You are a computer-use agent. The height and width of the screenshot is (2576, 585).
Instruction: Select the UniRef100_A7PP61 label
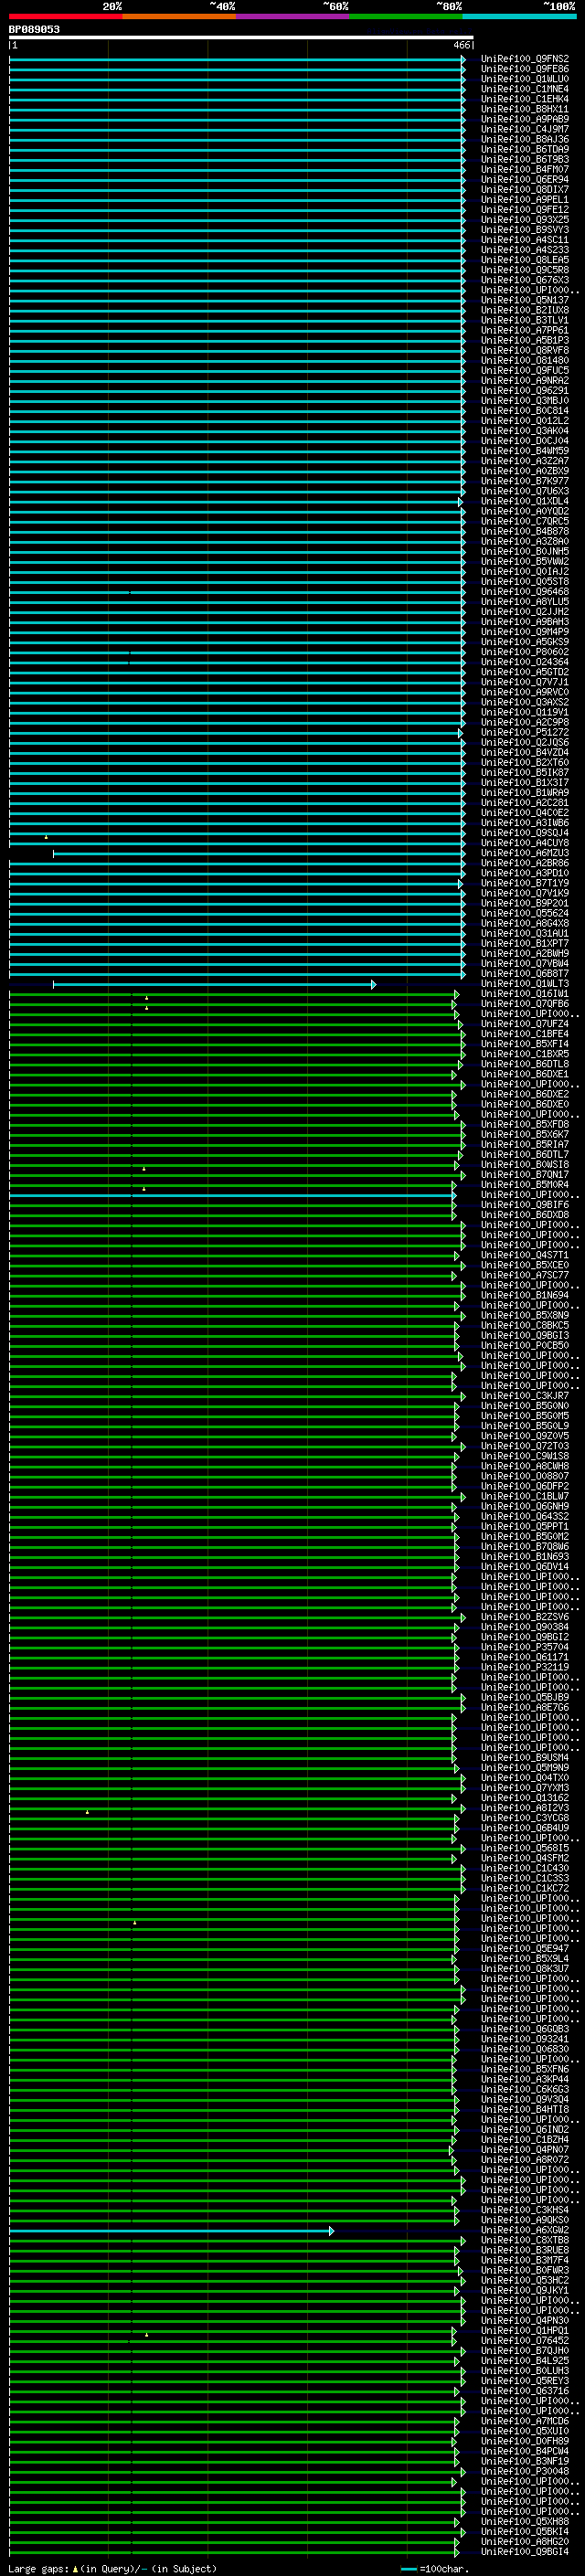pyautogui.click(x=524, y=330)
